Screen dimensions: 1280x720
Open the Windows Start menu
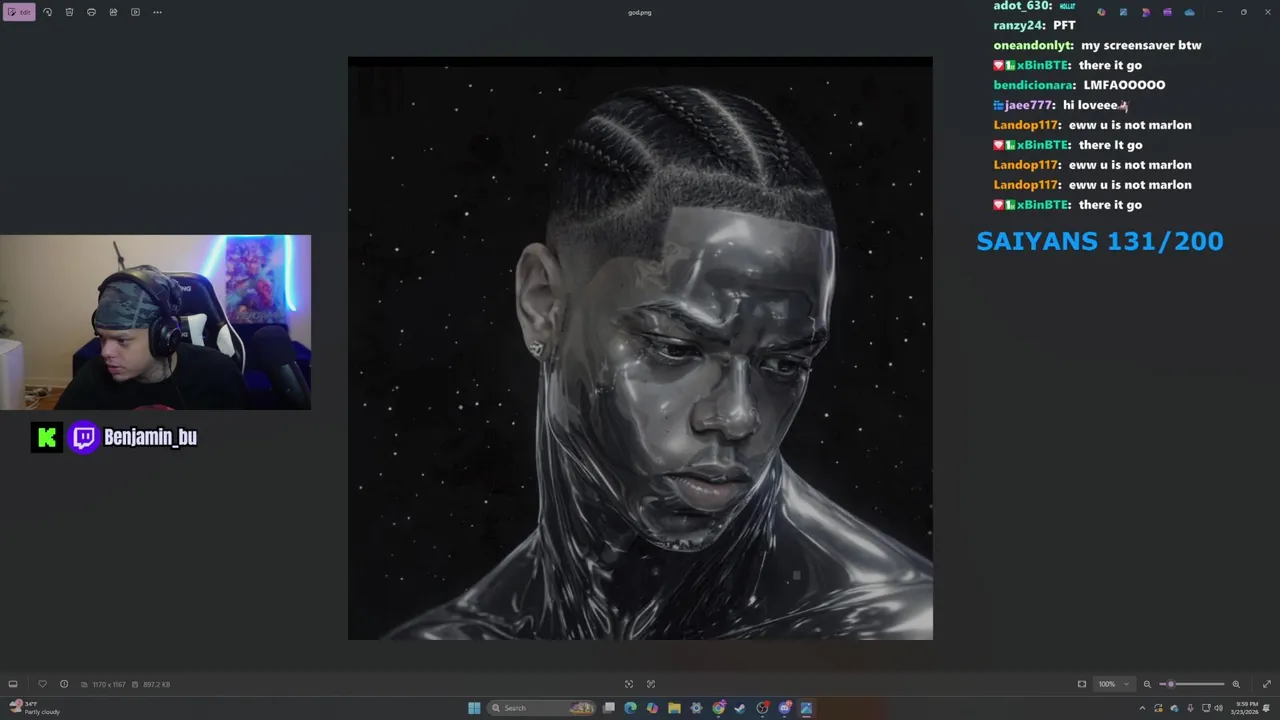474,708
